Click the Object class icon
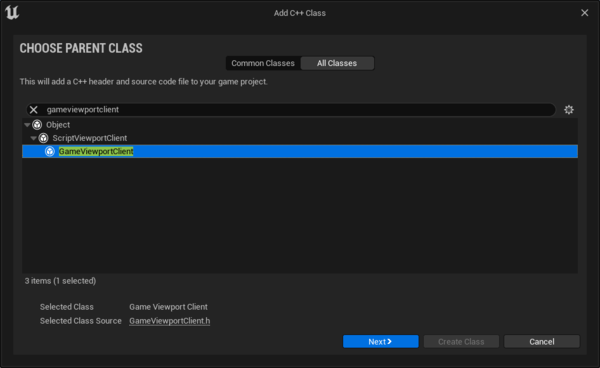600x368 pixels. pos(37,125)
